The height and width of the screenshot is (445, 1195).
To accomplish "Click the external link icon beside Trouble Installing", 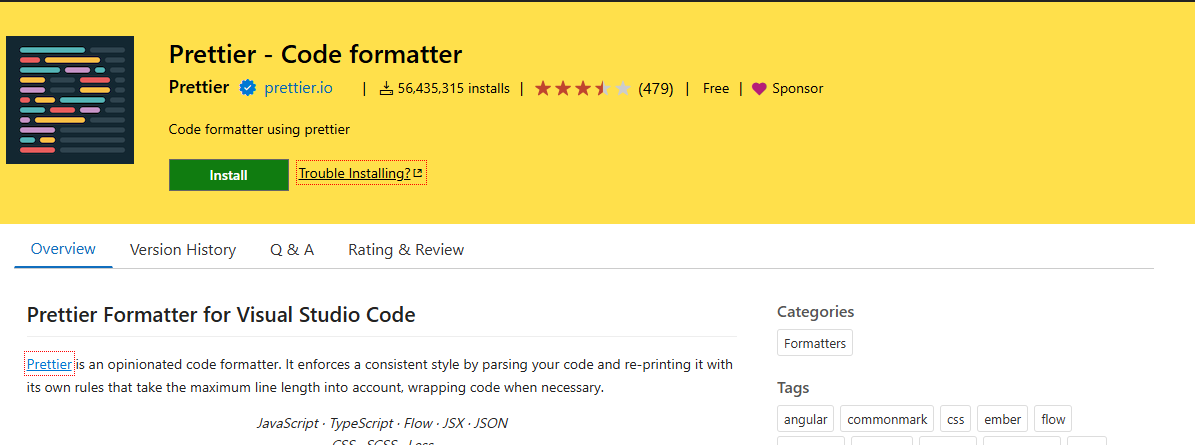I will 418,173.
